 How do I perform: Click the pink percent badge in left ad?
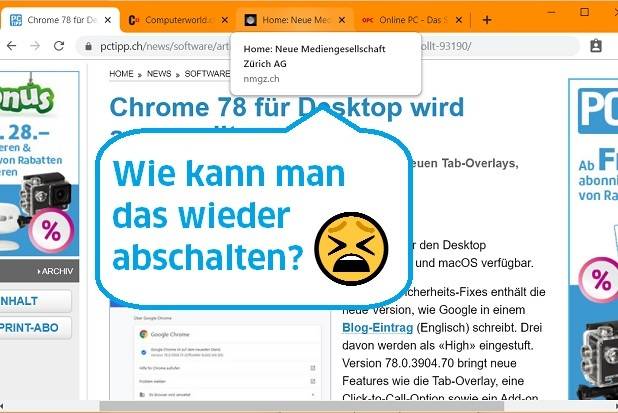click(x=51, y=231)
